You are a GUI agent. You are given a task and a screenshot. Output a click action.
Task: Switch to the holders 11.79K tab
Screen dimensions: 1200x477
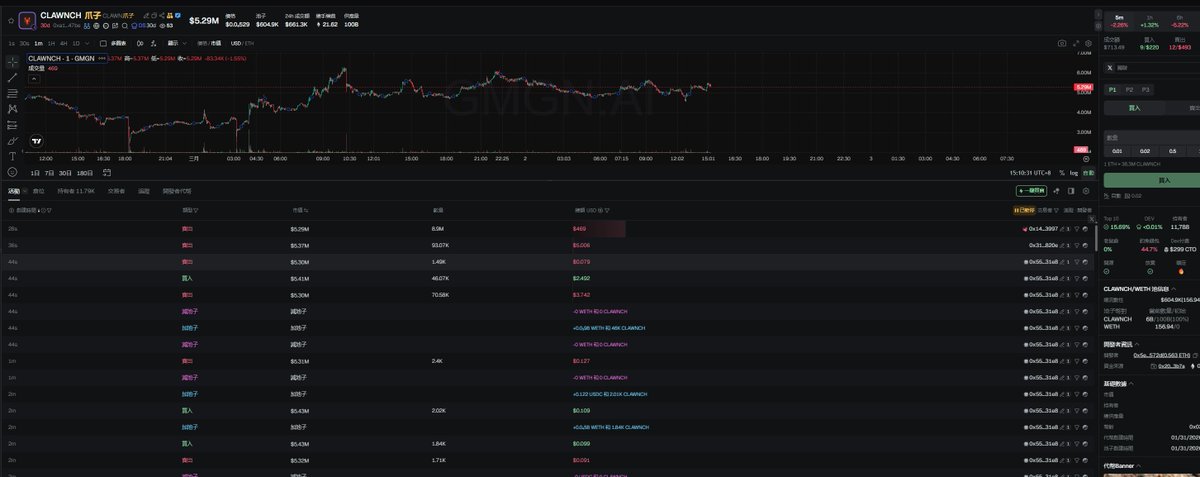click(x=76, y=190)
